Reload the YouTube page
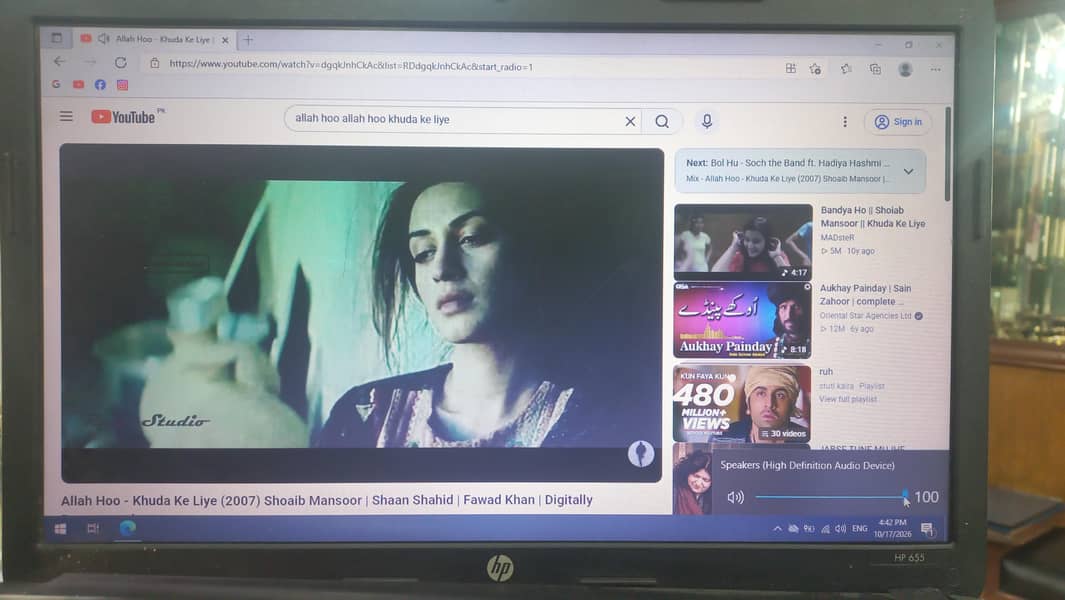The width and height of the screenshot is (1065, 600). tap(120, 63)
